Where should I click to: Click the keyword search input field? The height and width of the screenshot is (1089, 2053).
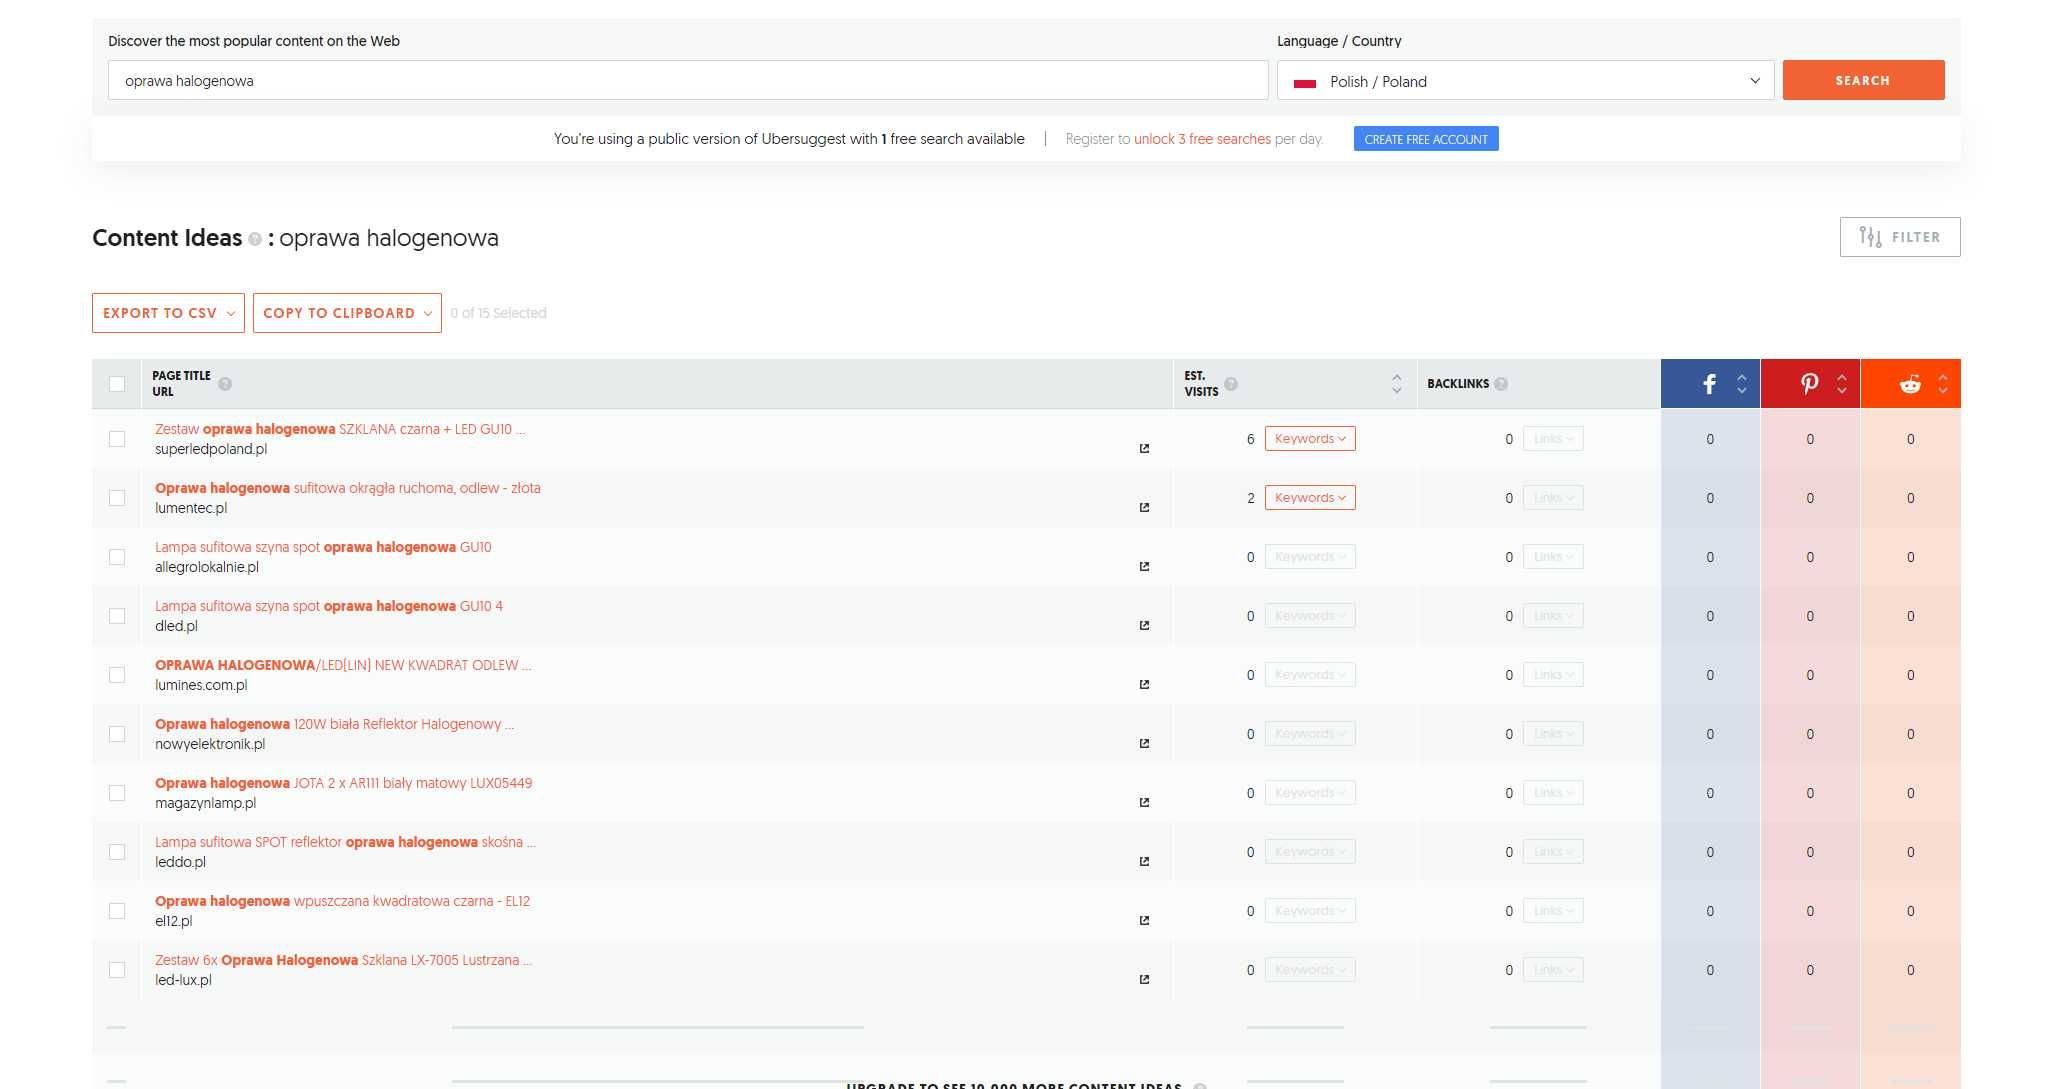tap(688, 80)
